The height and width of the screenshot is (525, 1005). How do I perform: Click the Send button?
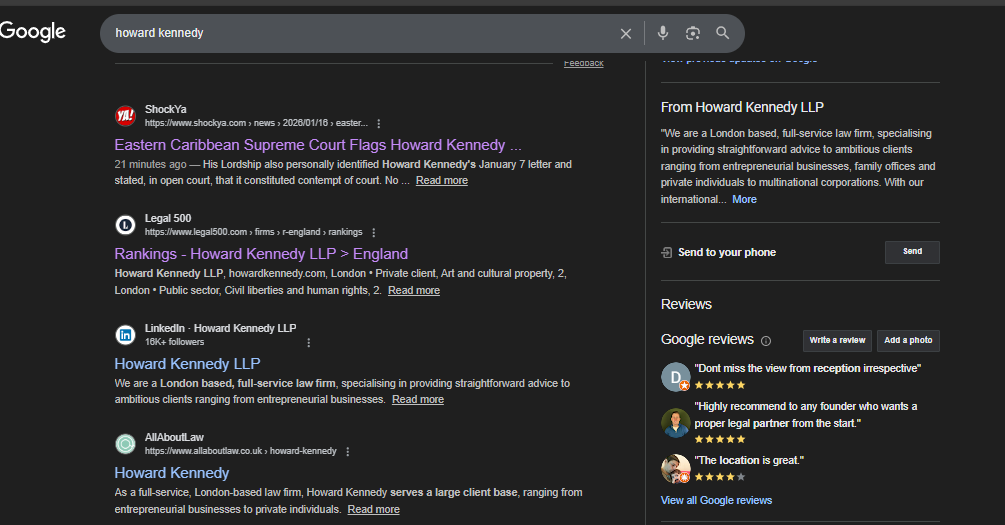tap(912, 252)
